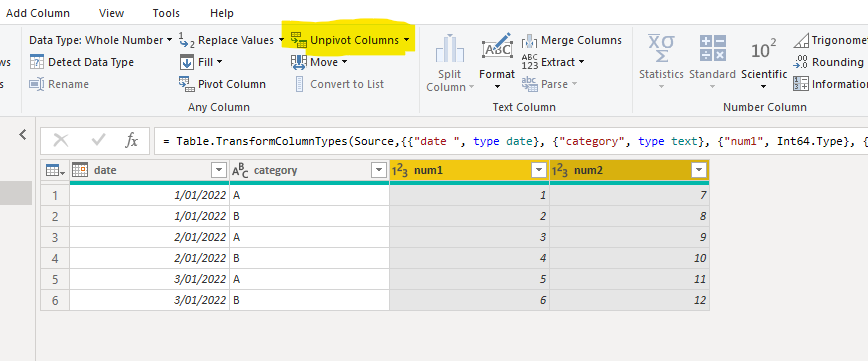Click the Rounding icon
This screenshot has width=868, height=361.
(801, 62)
